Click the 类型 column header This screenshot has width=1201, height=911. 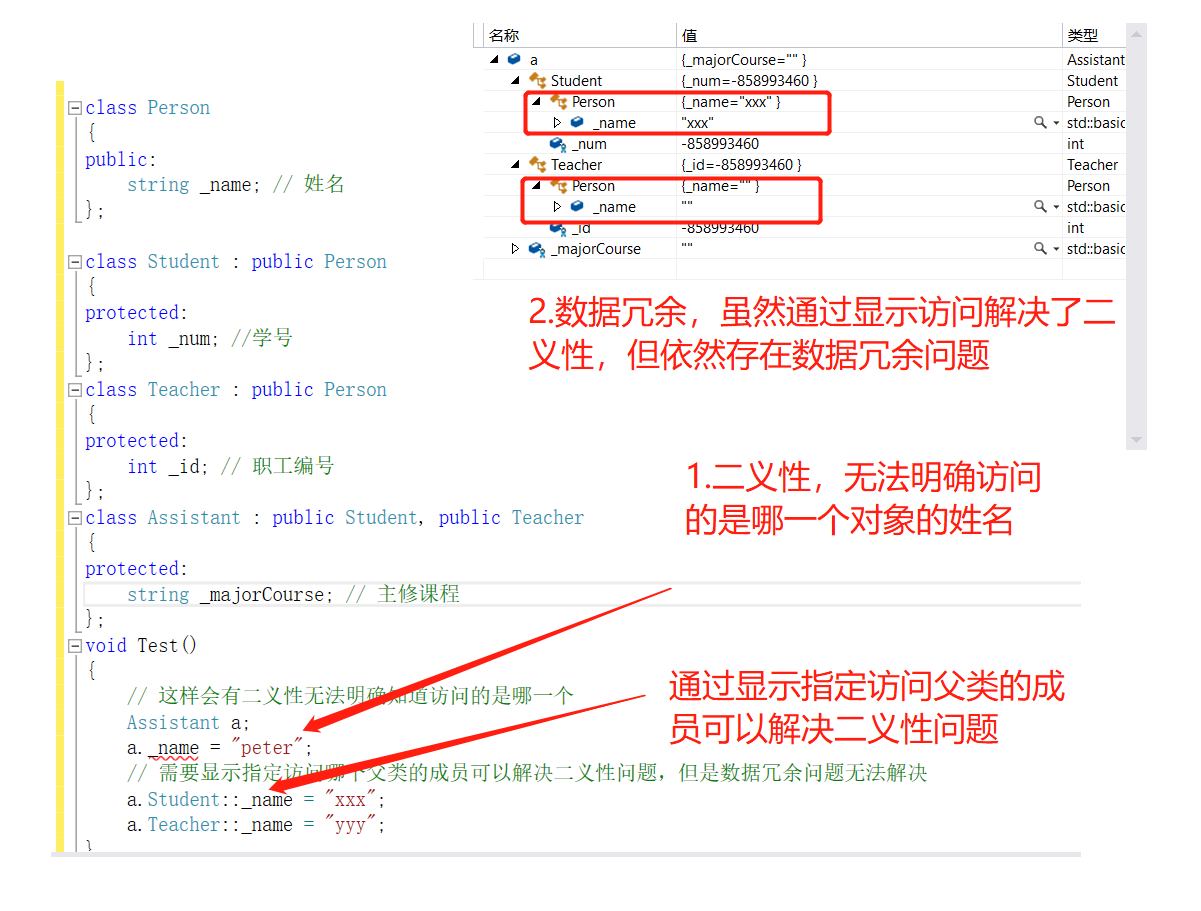[1094, 36]
